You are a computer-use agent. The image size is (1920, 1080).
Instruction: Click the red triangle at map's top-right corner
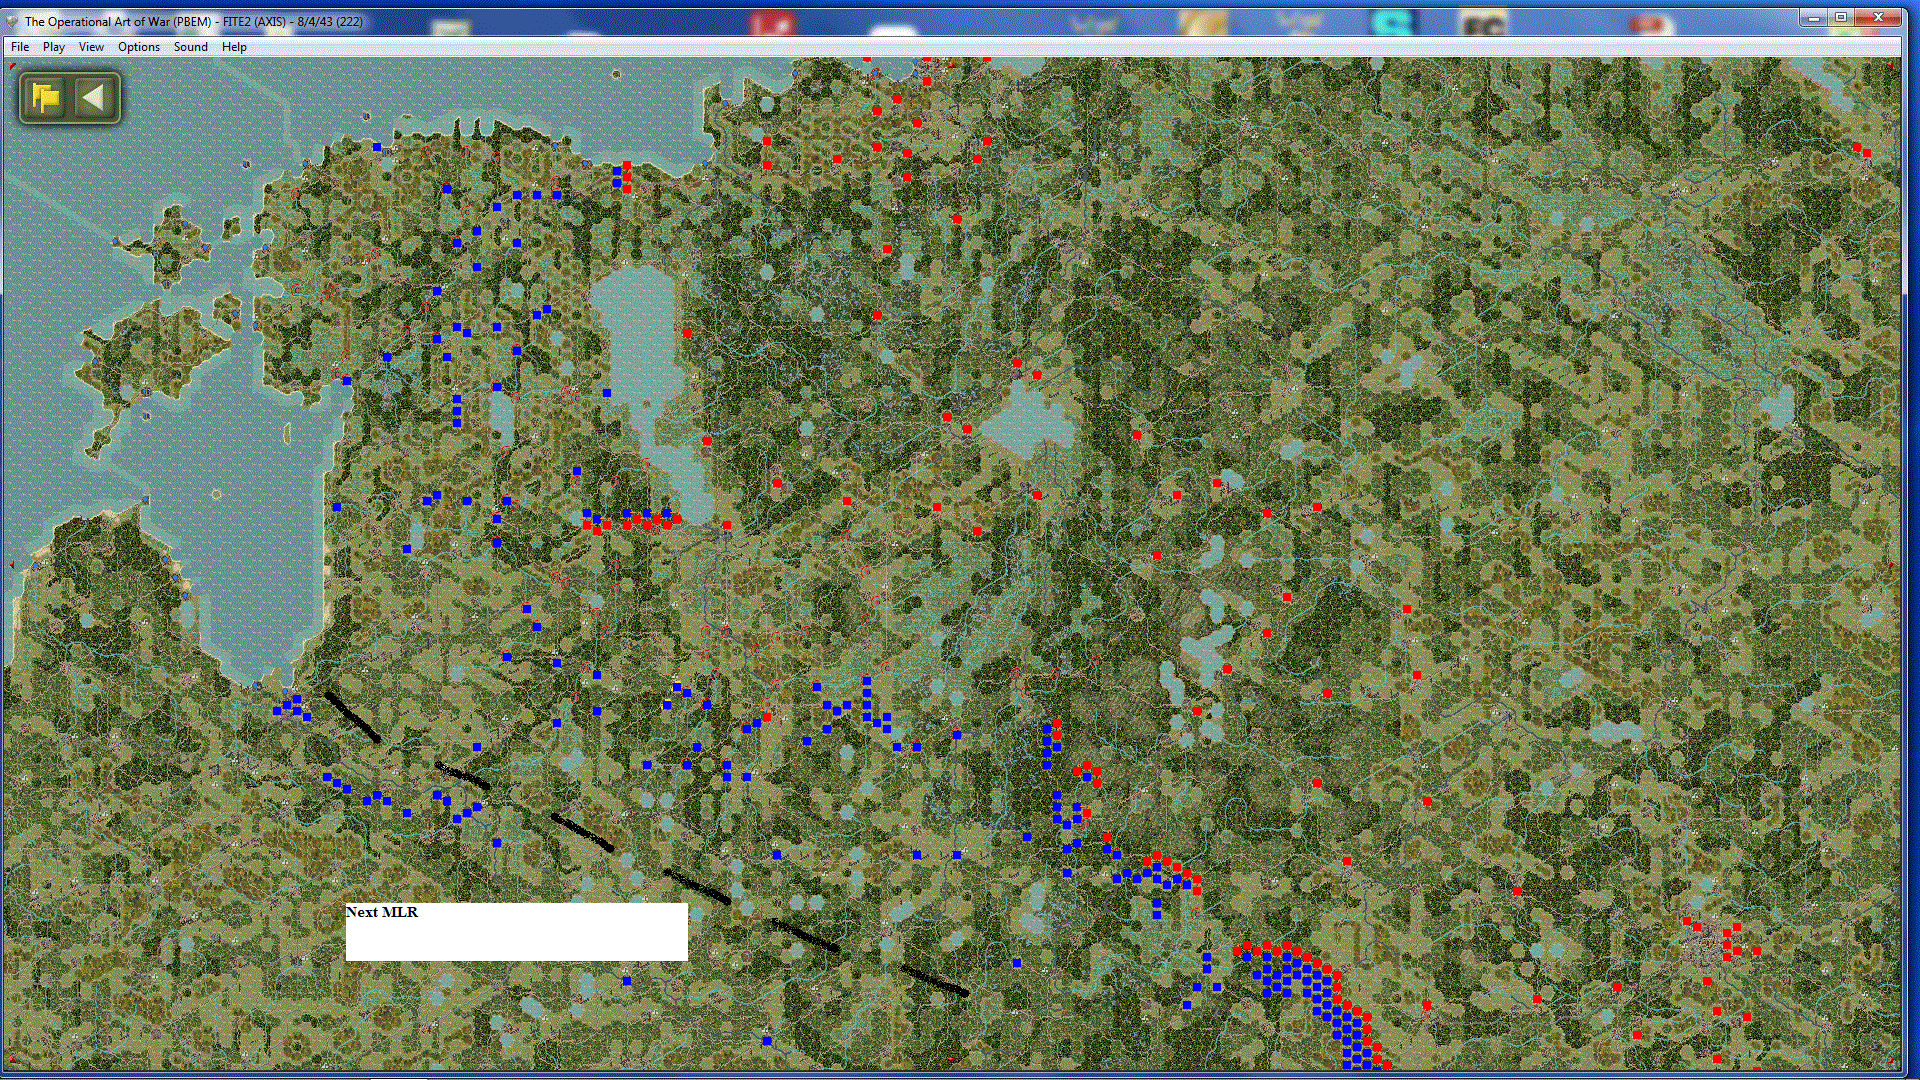1891,66
